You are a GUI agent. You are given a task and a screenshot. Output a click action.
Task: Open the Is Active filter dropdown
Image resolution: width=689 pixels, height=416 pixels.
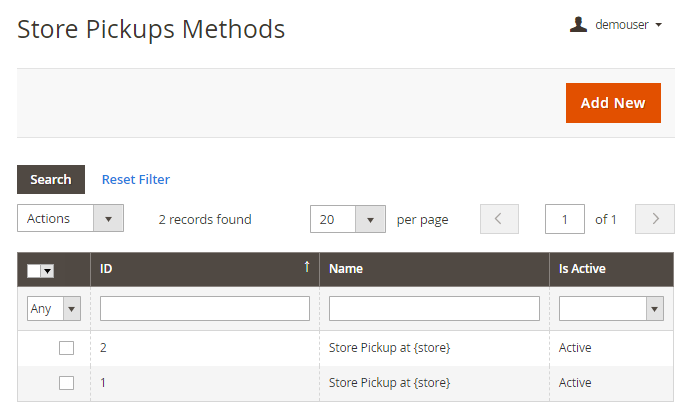tap(611, 309)
